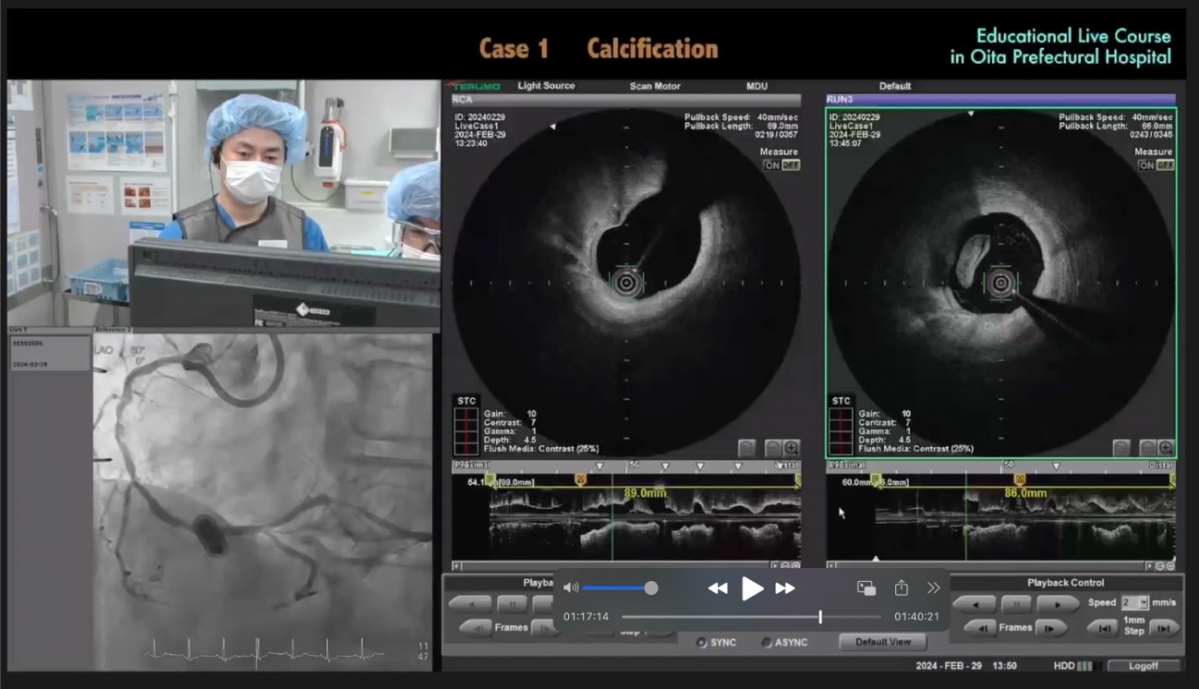Viewport: 1199px width, 689px height.
Task: Click the right scroll arrow under the RUN3 longitudinal view
Action: tap(1149, 566)
